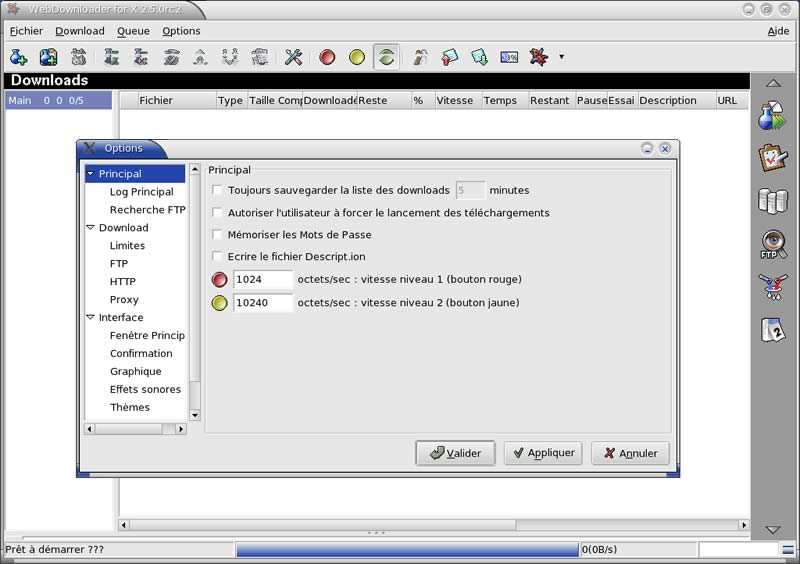This screenshot has height=564, width=800.
Task: Click the speed level 1 value field
Action: point(263,279)
